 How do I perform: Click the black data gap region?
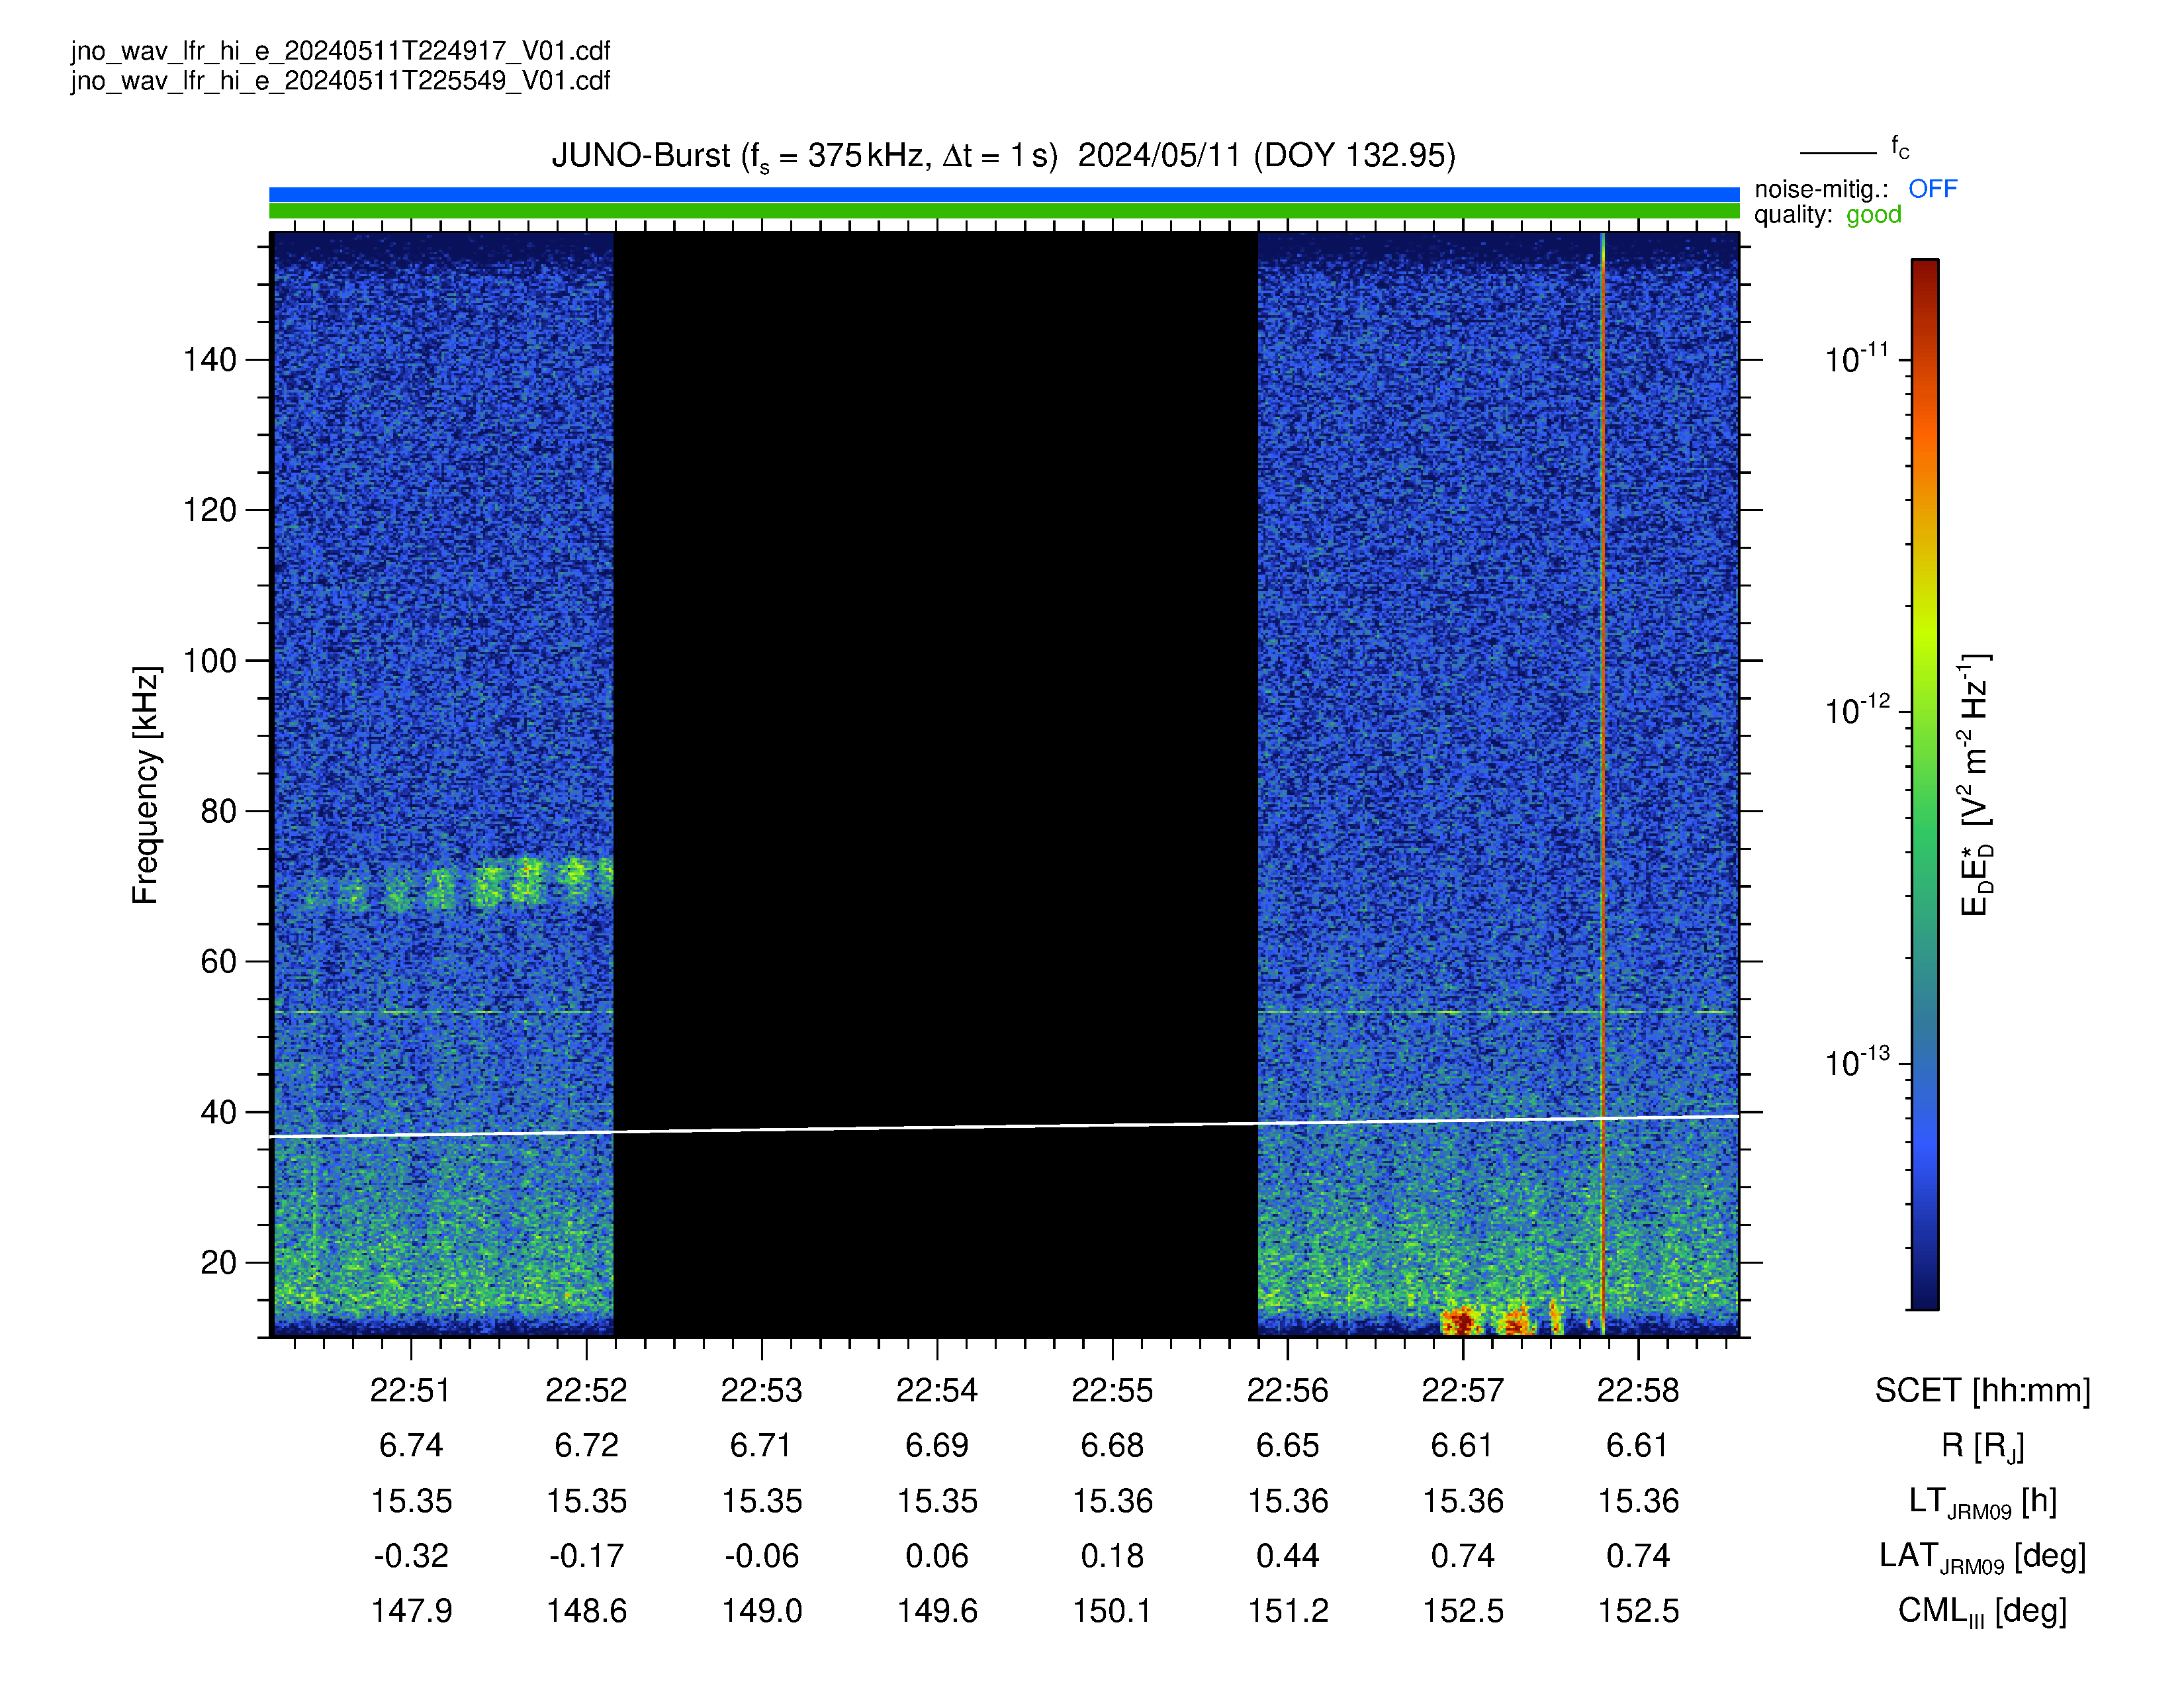tap(935, 785)
